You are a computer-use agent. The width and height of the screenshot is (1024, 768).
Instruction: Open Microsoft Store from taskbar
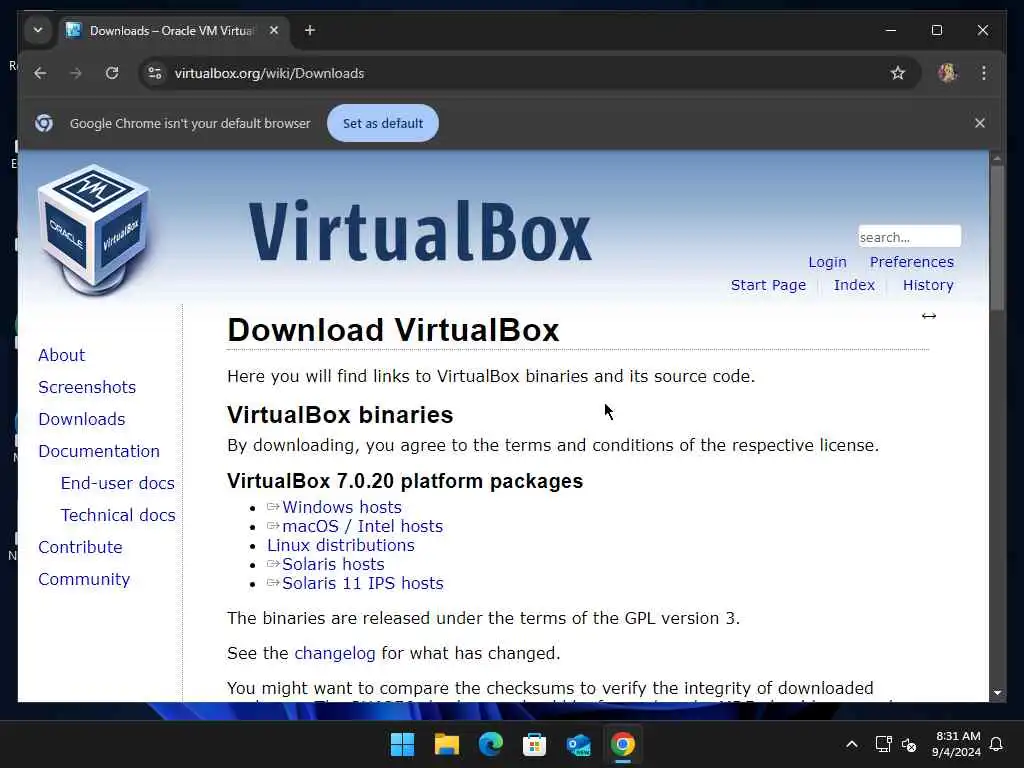pyautogui.click(x=534, y=744)
